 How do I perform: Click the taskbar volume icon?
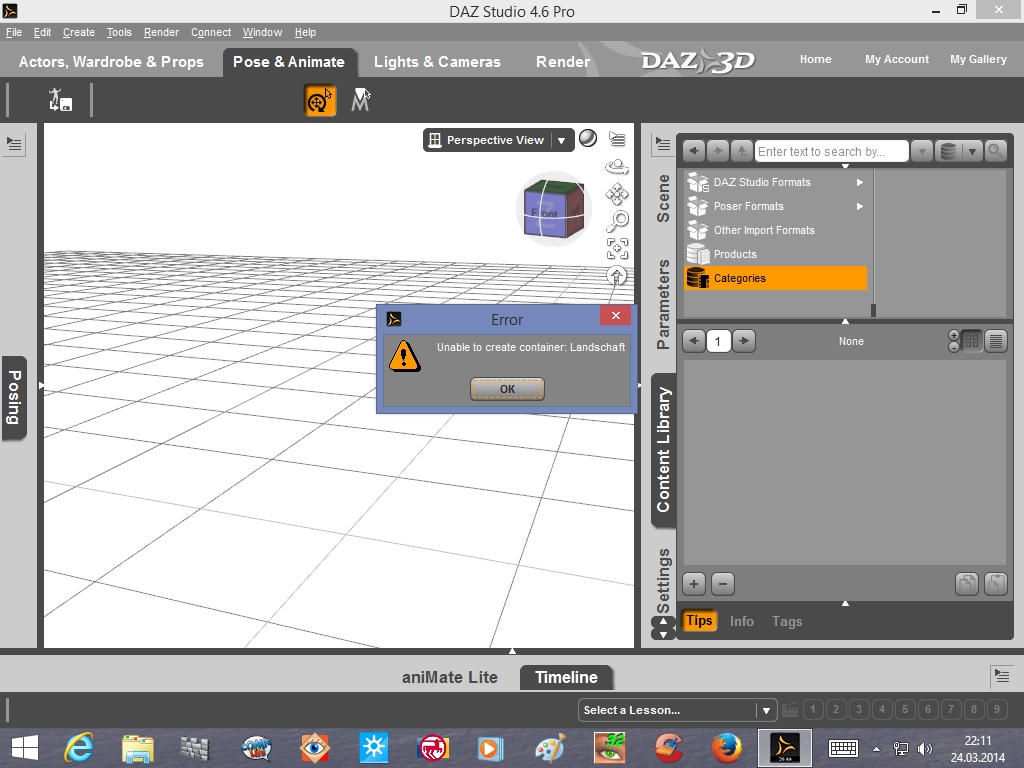(x=925, y=748)
